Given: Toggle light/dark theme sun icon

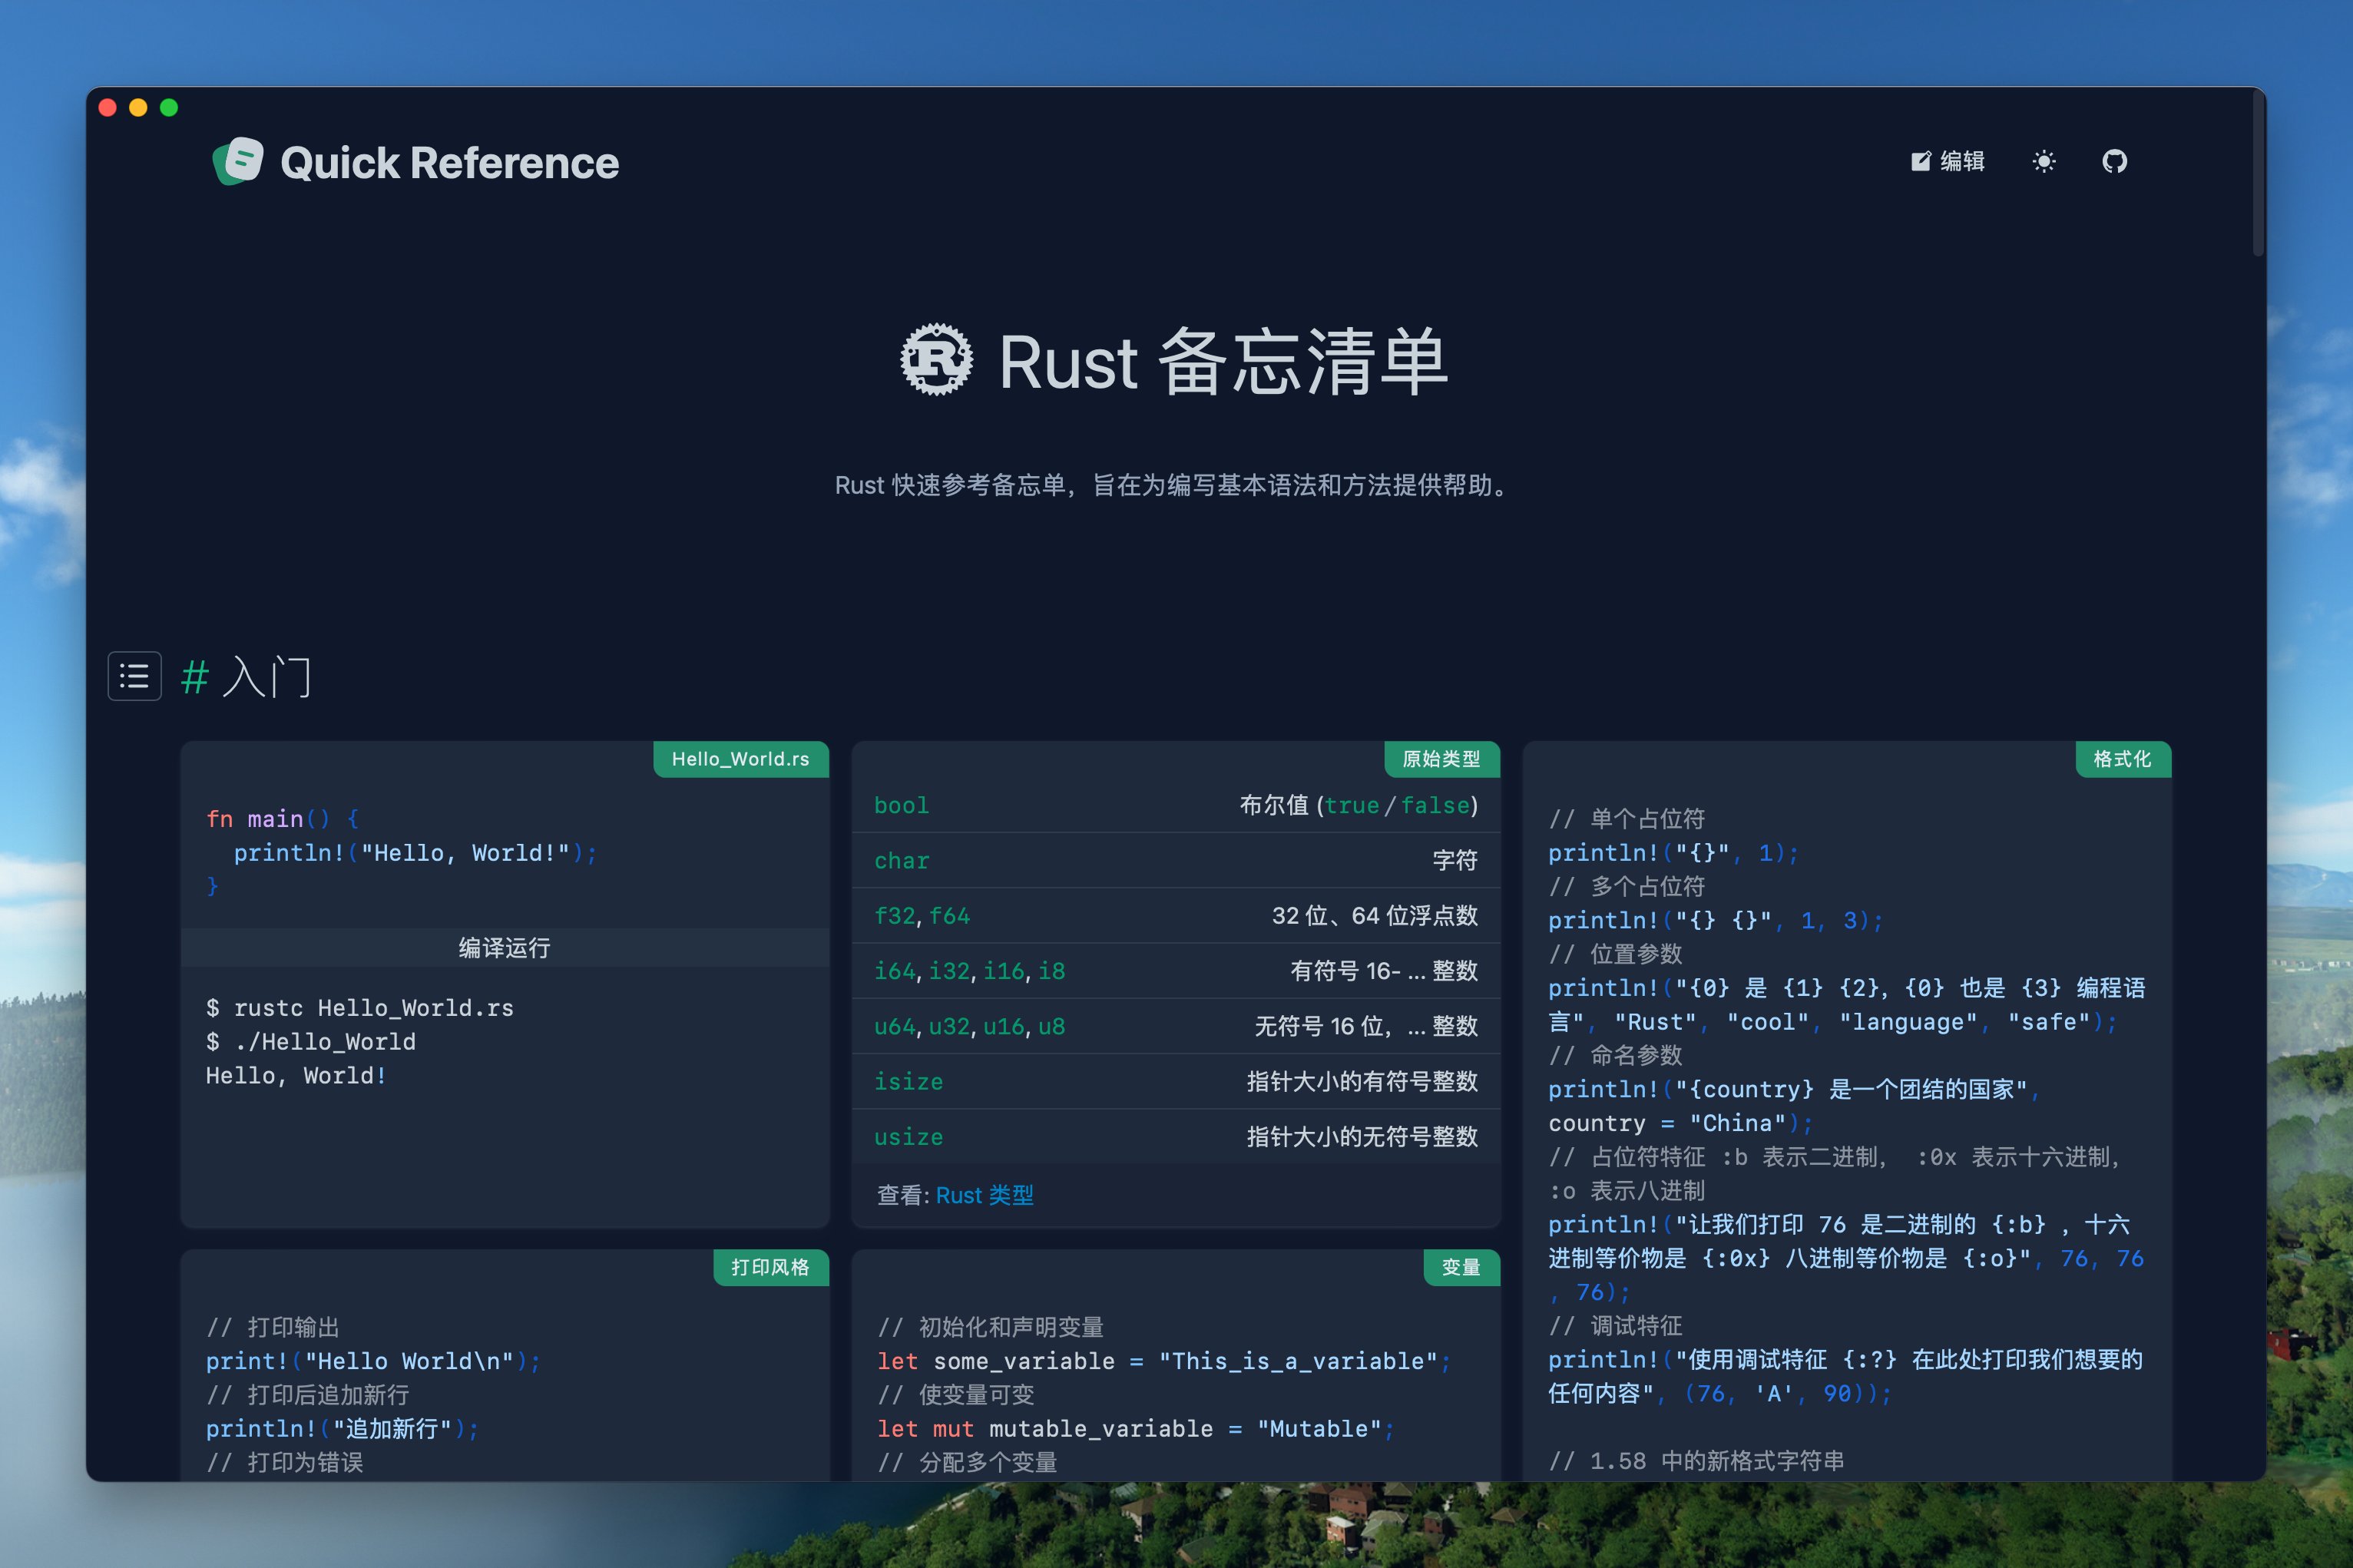Looking at the screenshot, I should (2044, 161).
